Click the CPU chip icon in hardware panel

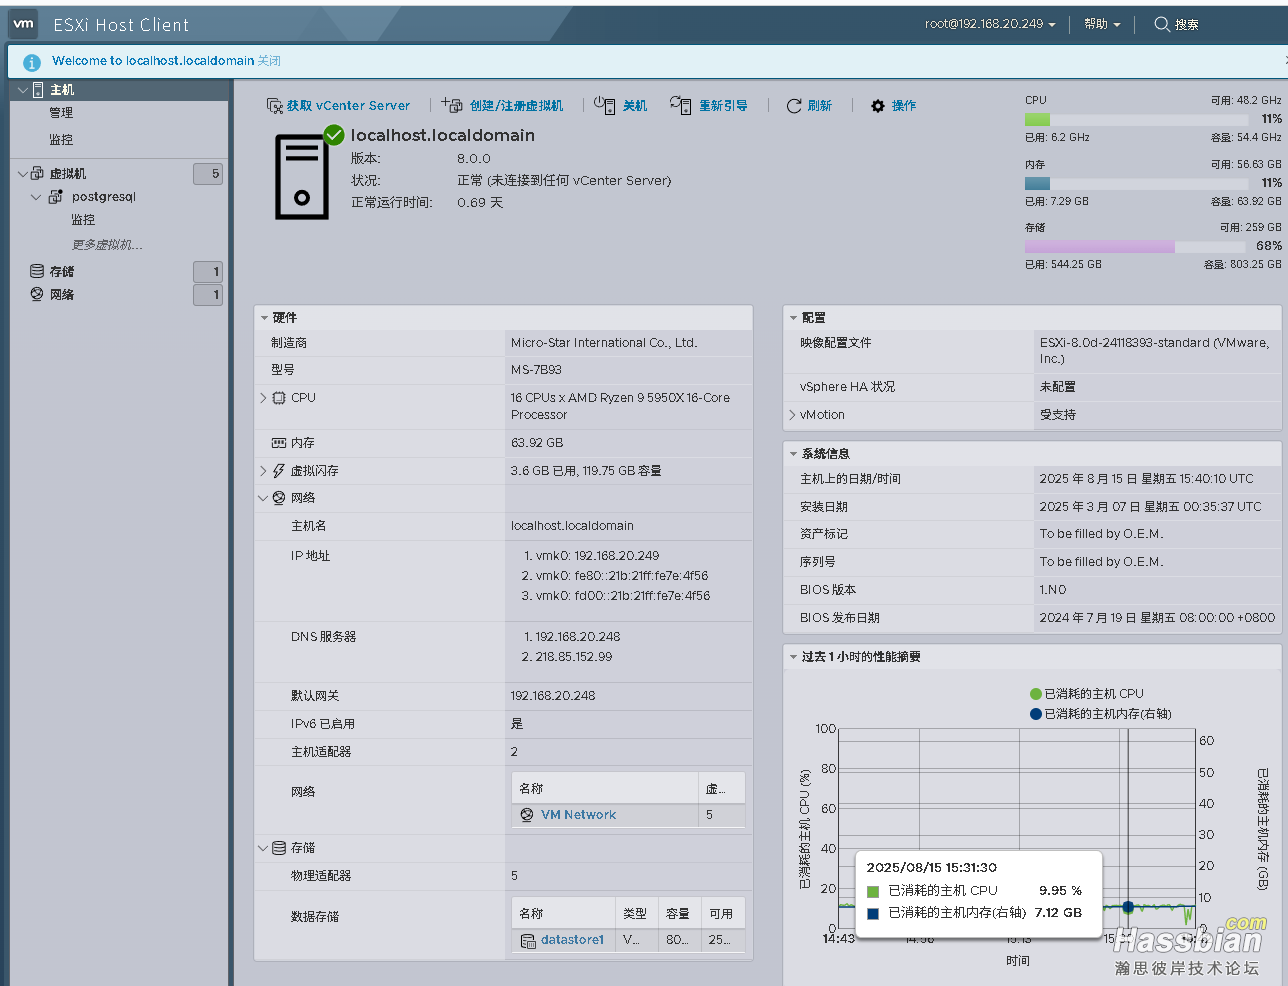click(279, 398)
